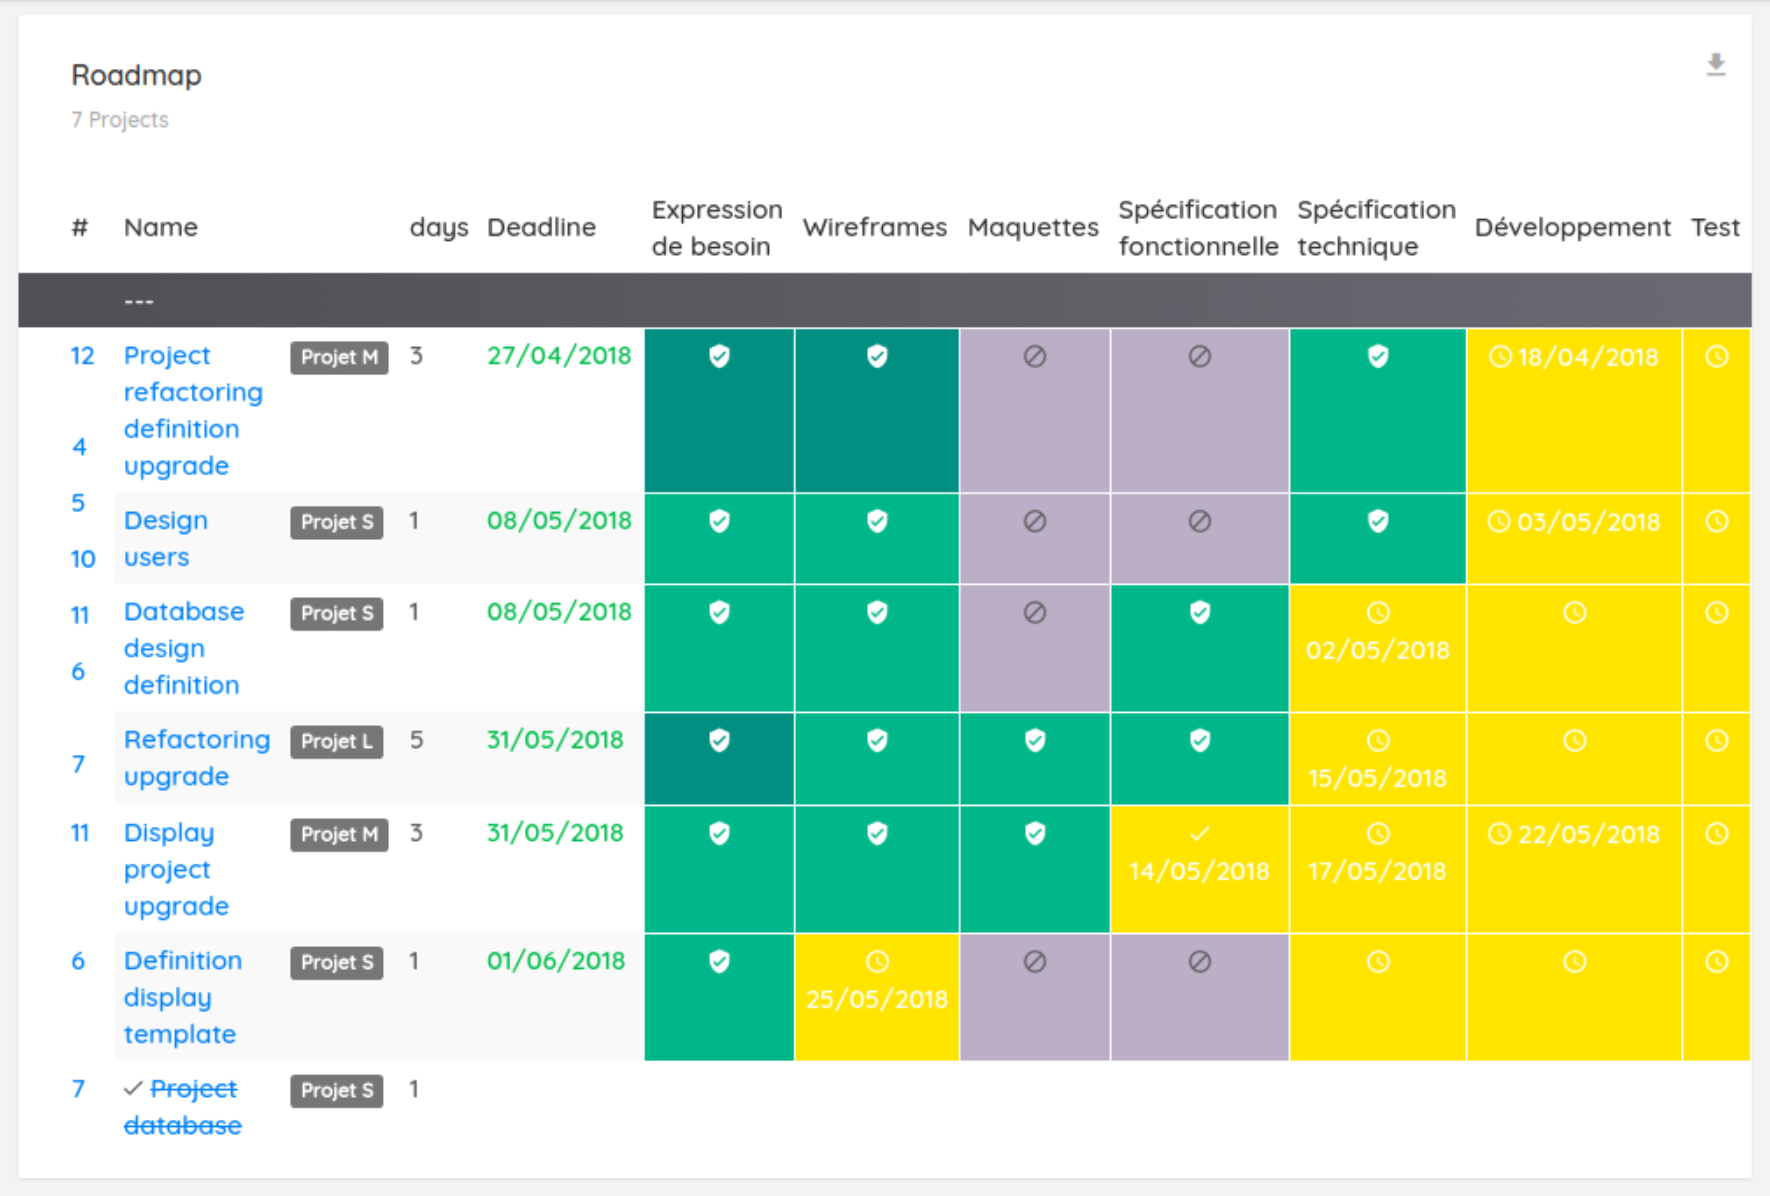Open the struck-through Project database link
This screenshot has height=1196, width=1770.
tap(184, 1107)
